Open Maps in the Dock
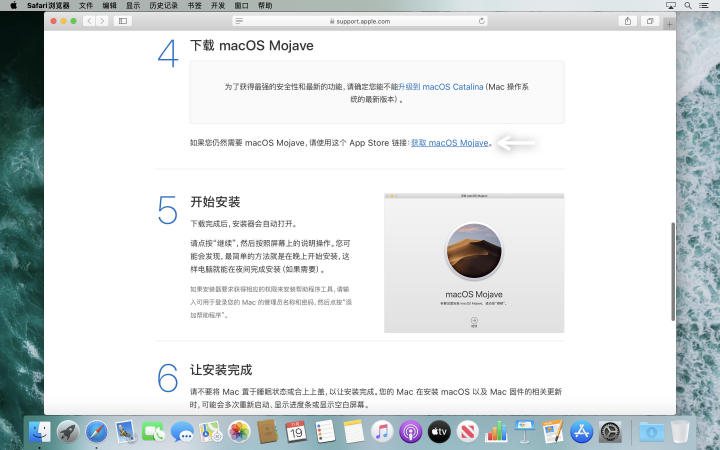 210,432
